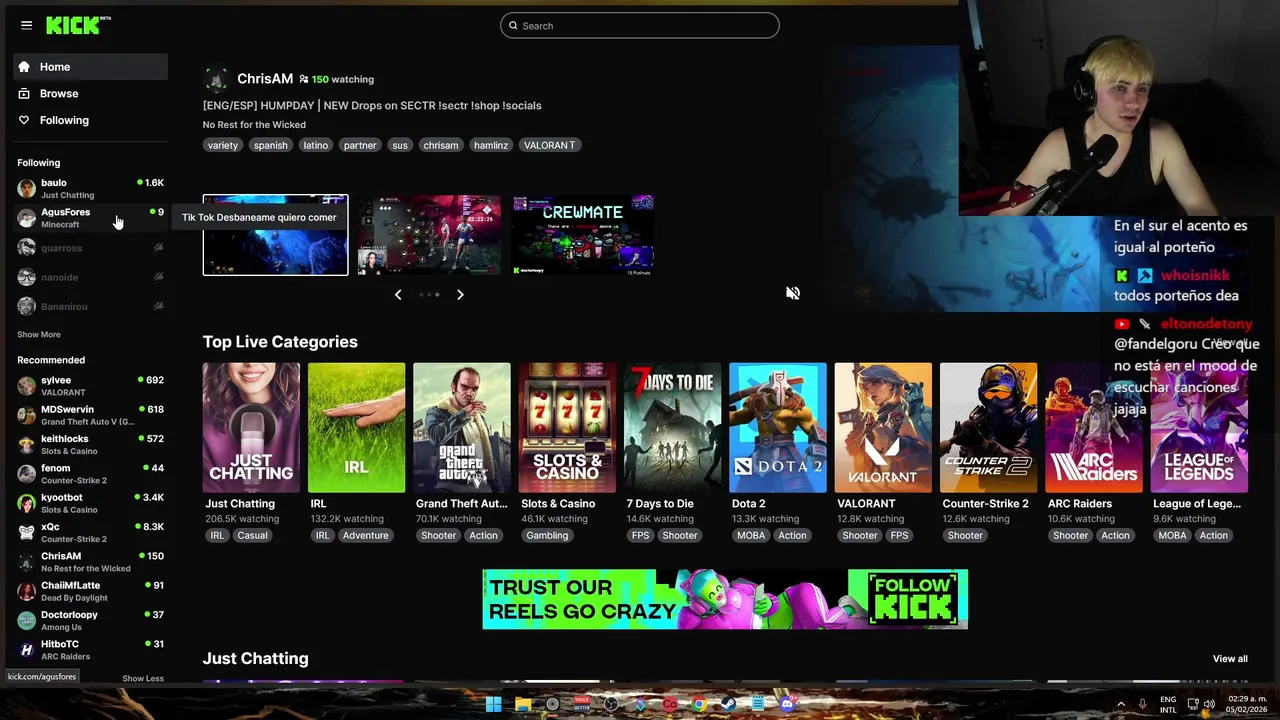This screenshot has height=720, width=1280.
Task: Click 'View all' for Just Chatting section
Action: click(1230, 659)
